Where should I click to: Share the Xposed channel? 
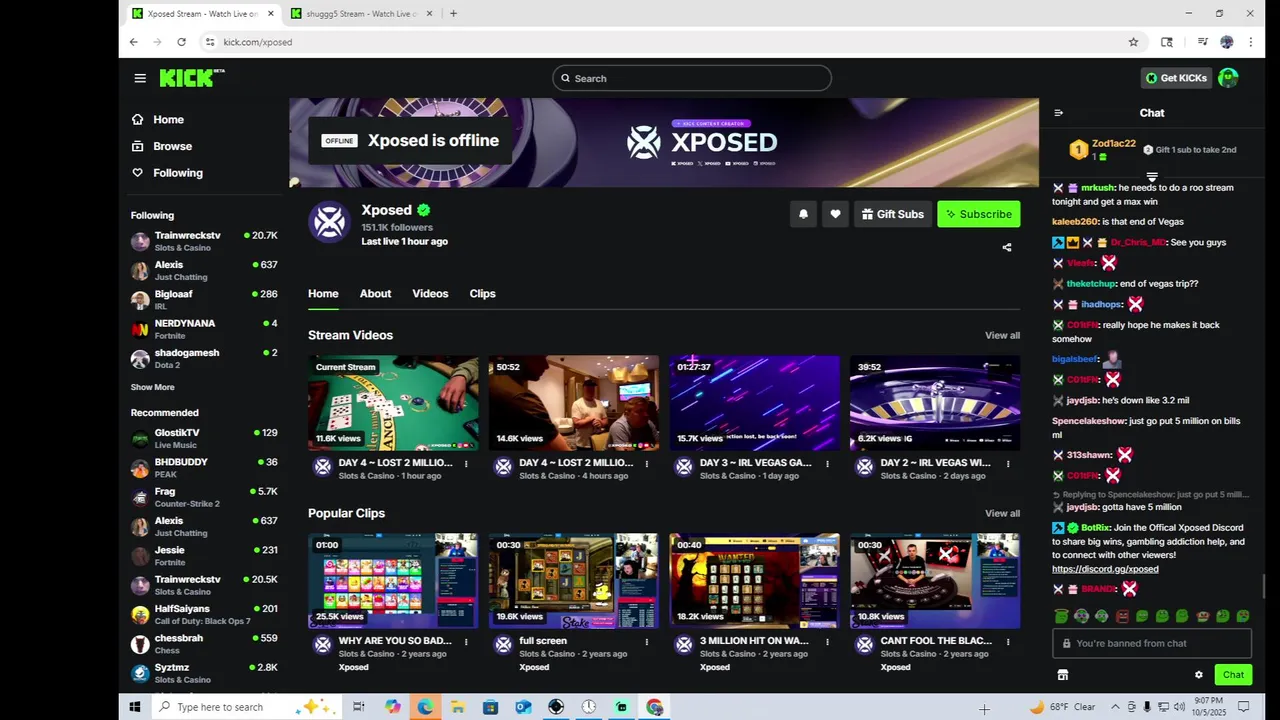click(x=1007, y=248)
